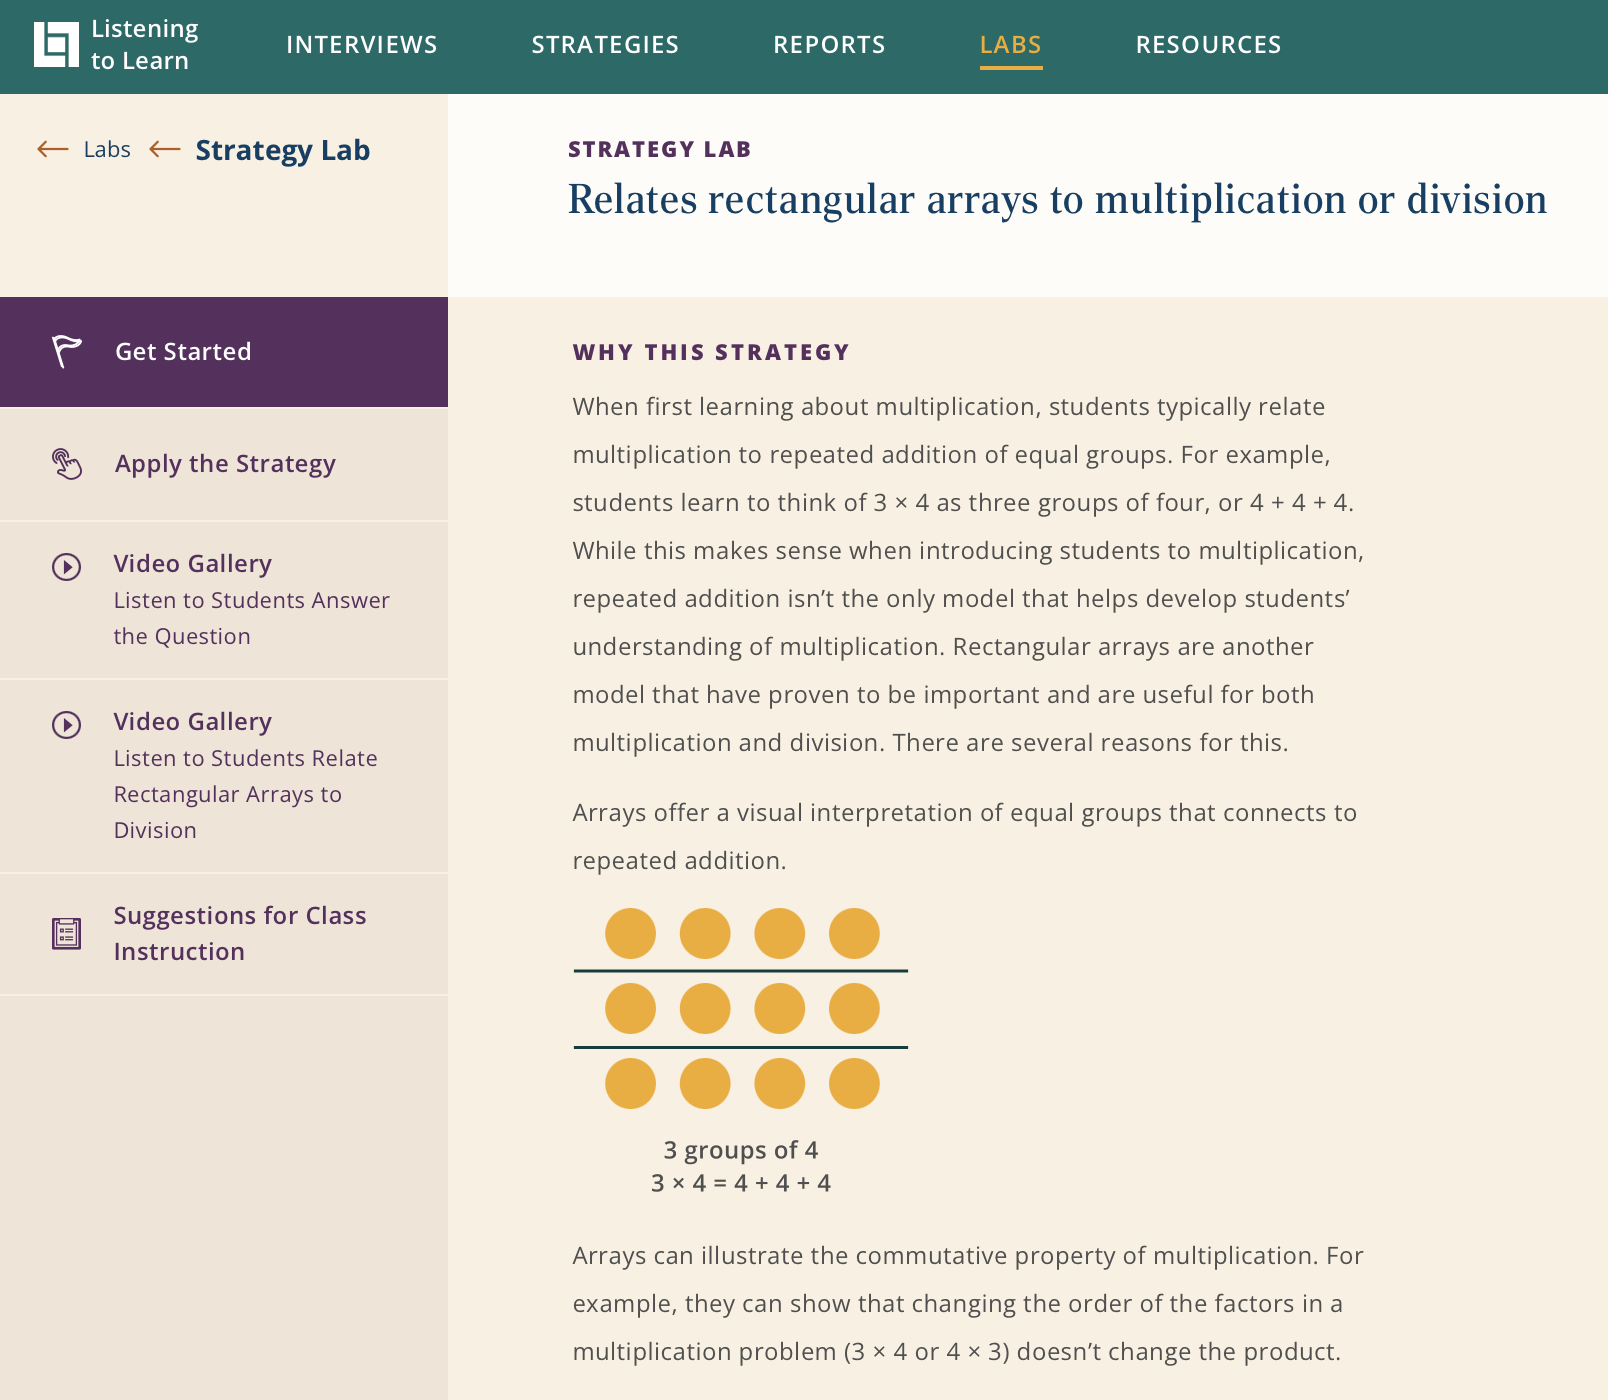Open the INTERVIEWS section
The height and width of the screenshot is (1400, 1608).
click(x=361, y=44)
